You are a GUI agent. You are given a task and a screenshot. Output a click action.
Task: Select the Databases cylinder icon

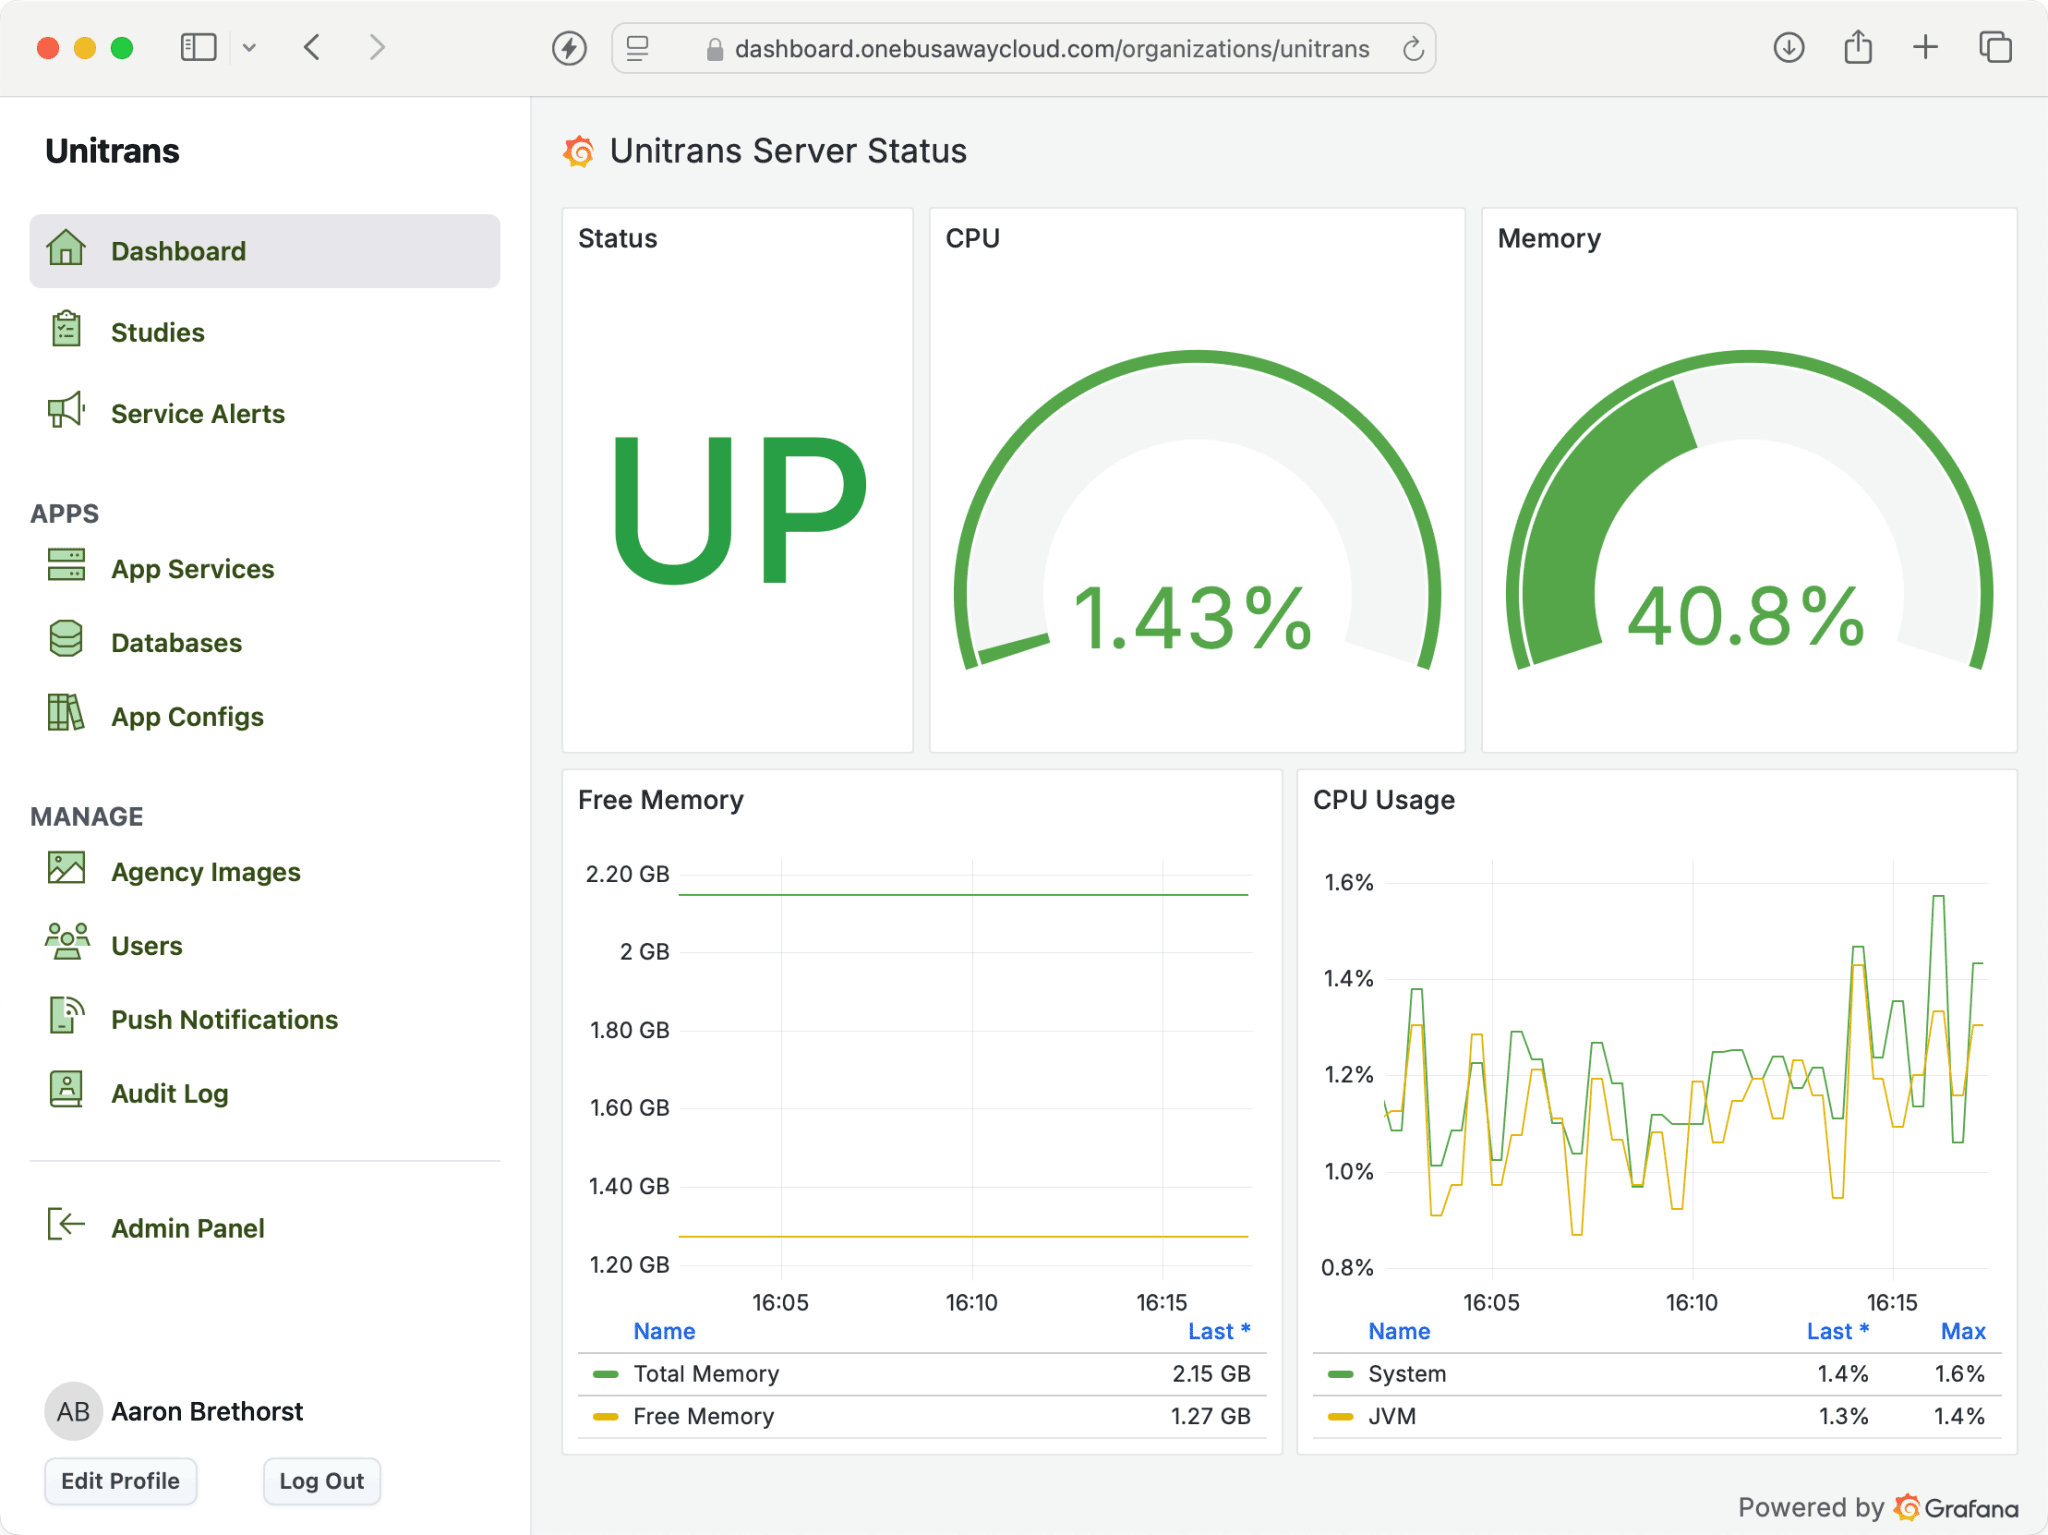(x=66, y=641)
